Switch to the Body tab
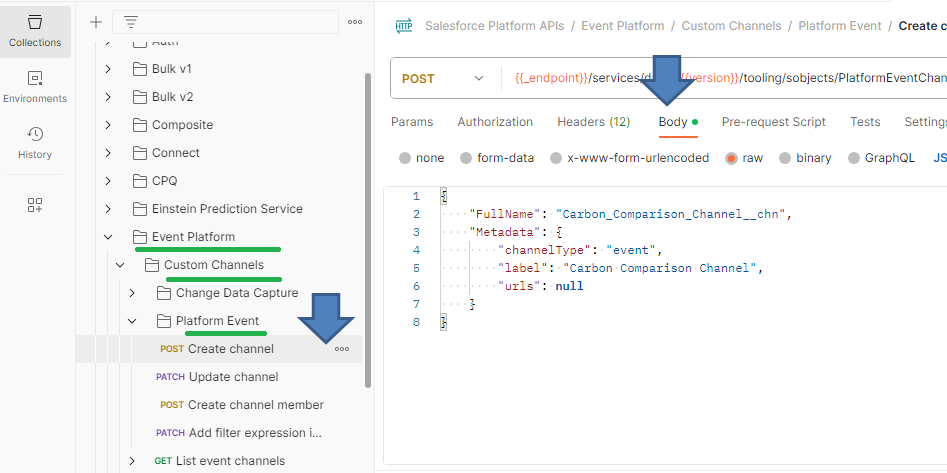Viewport: 947px width, 473px height. tap(678, 122)
